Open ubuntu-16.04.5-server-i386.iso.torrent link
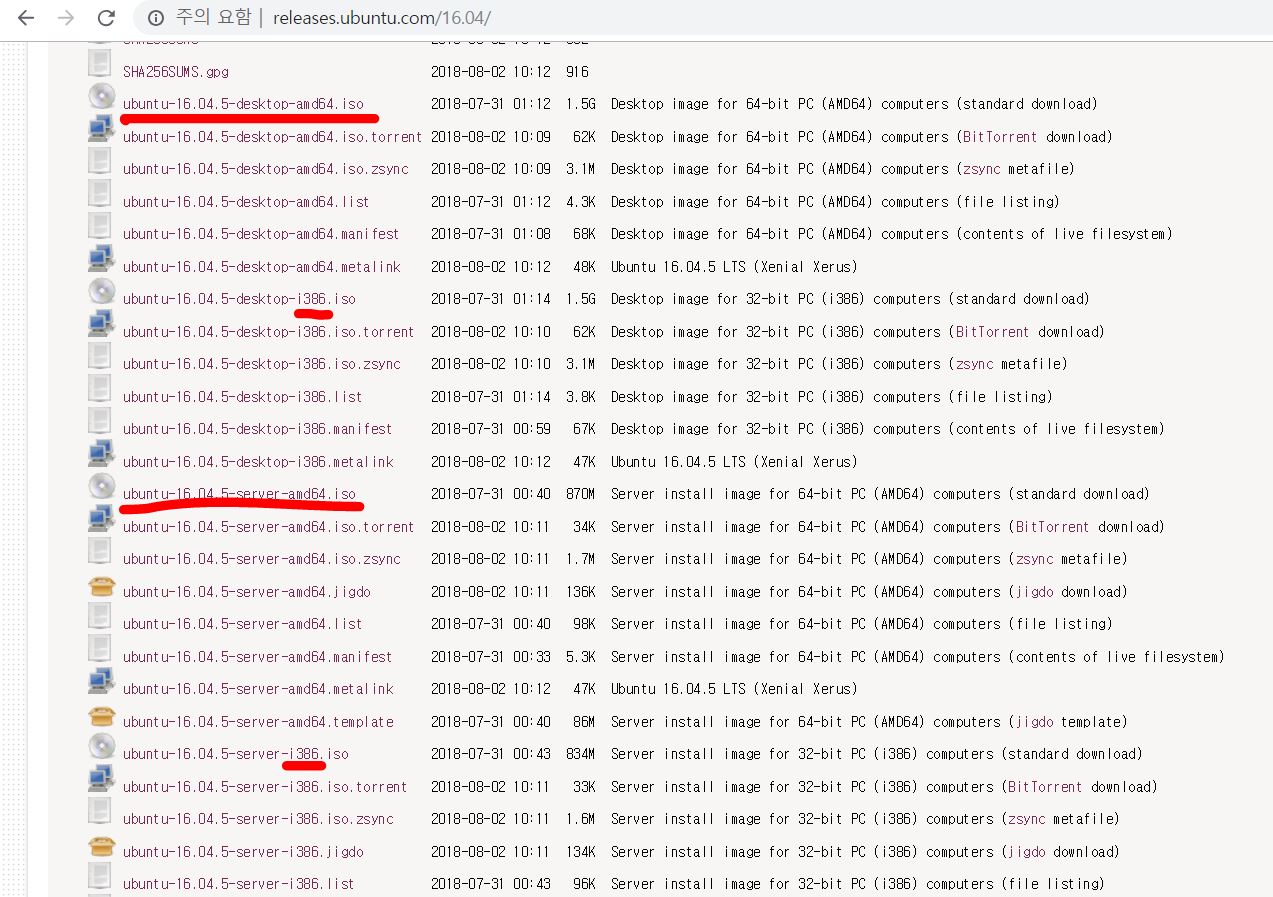Screen dimensions: 1273x897 tap(265, 787)
